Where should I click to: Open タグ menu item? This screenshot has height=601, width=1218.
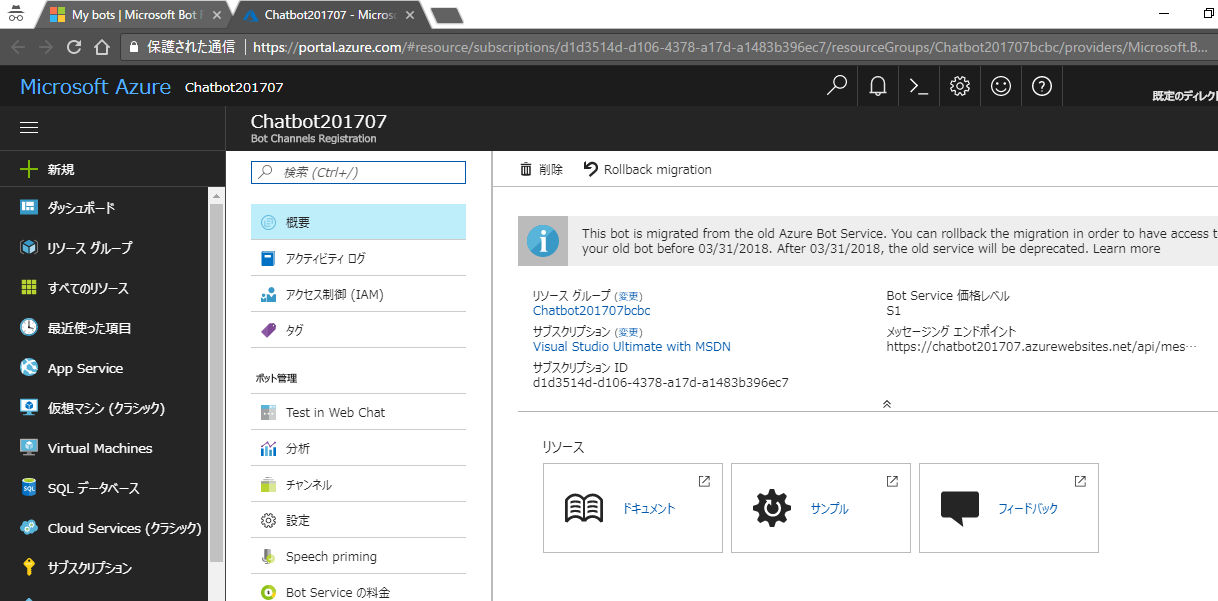358,330
